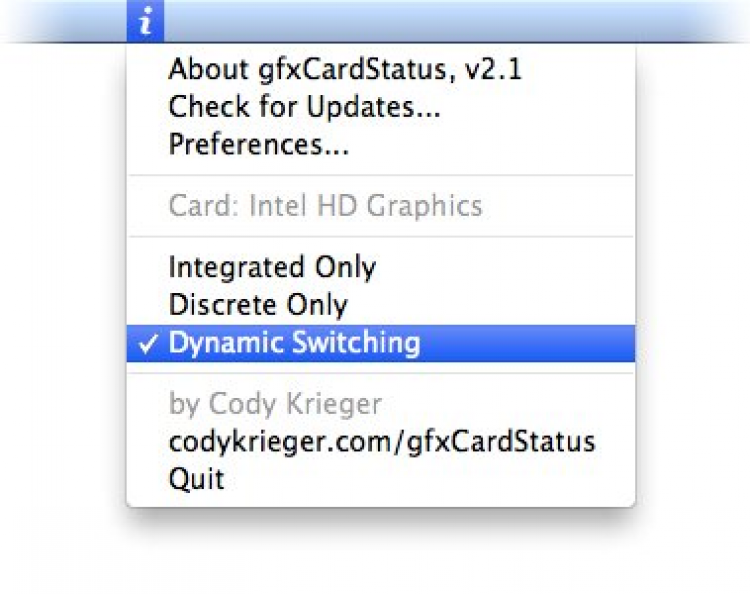Click the separator line above Integrated Only
750x594 pixels.
coord(380,237)
